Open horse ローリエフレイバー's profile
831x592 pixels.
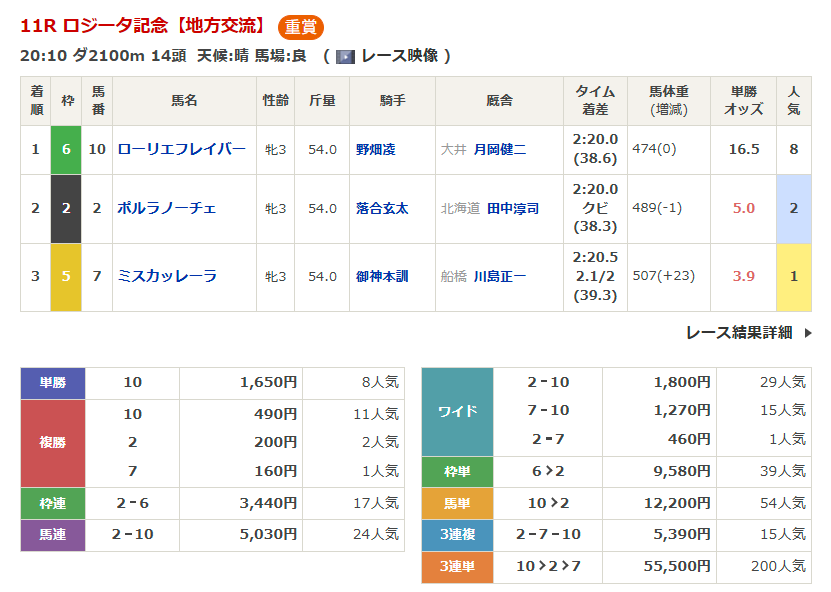(x=181, y=149)
